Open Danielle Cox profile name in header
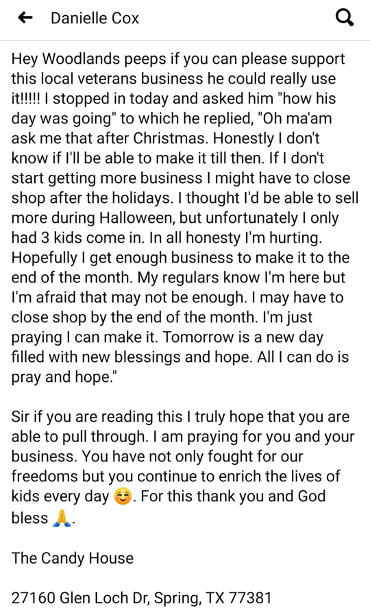Screen dimensions: 370x616 95,18
